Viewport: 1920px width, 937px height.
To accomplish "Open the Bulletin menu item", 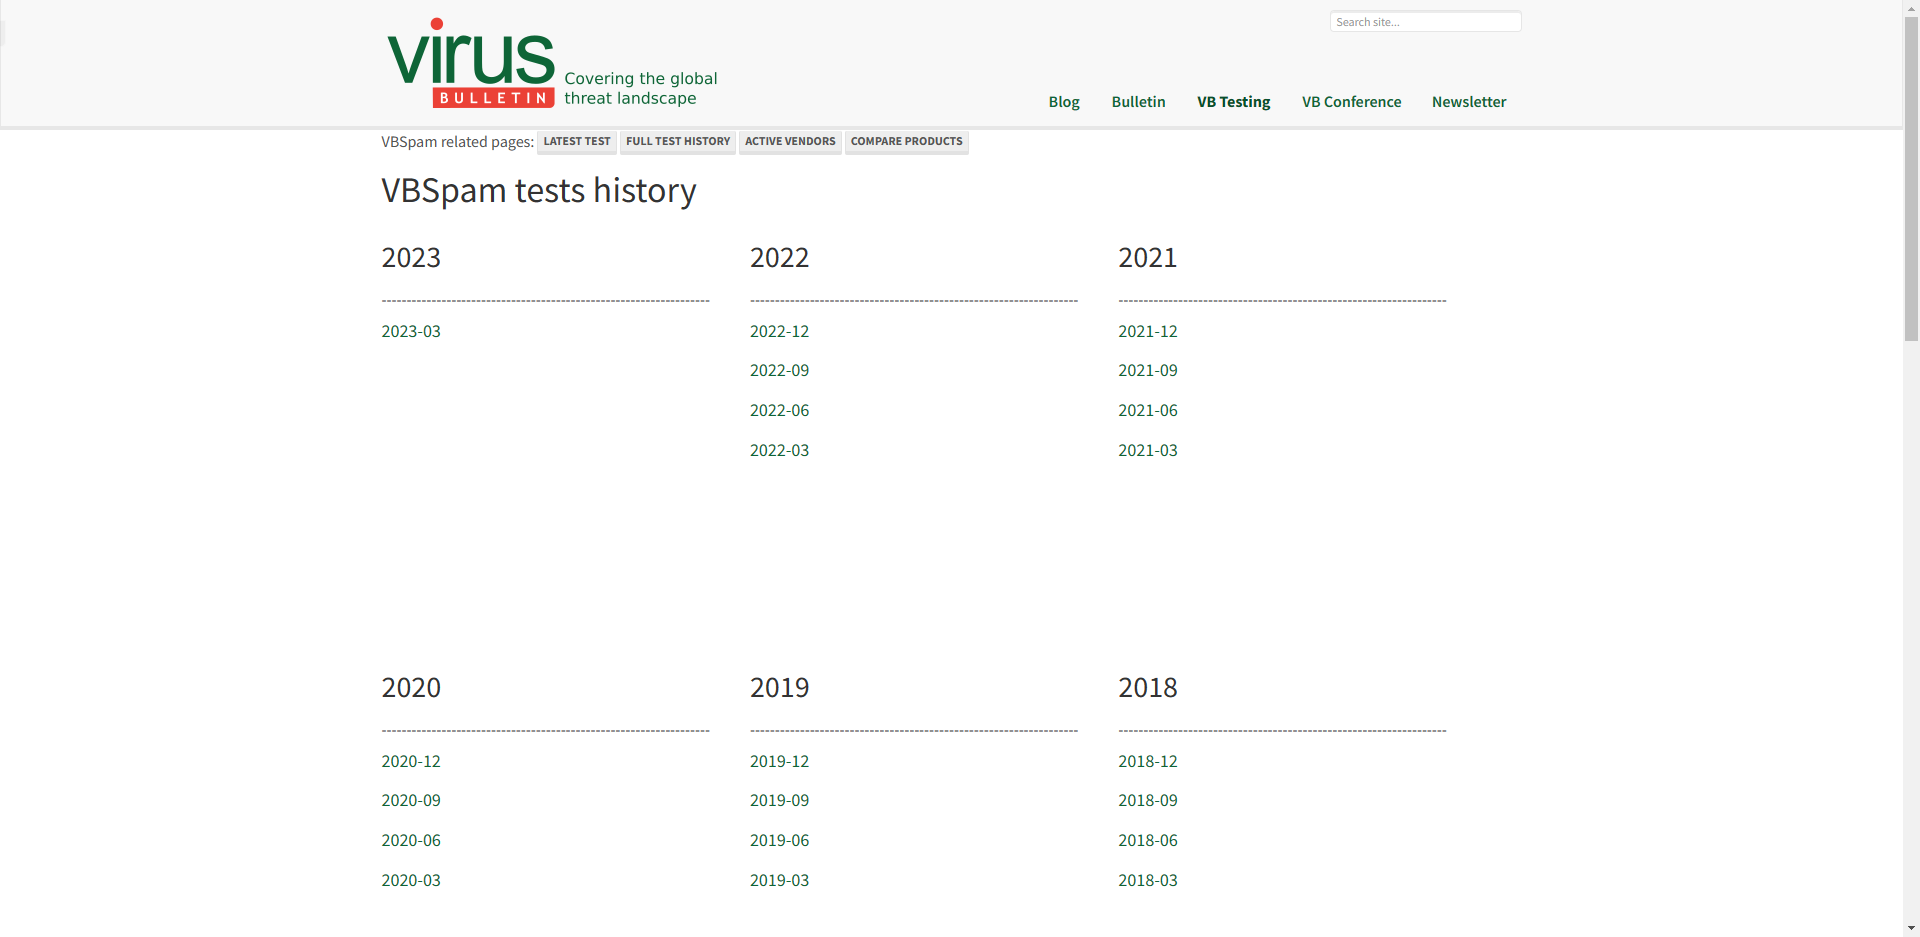I will [1138, 102].
